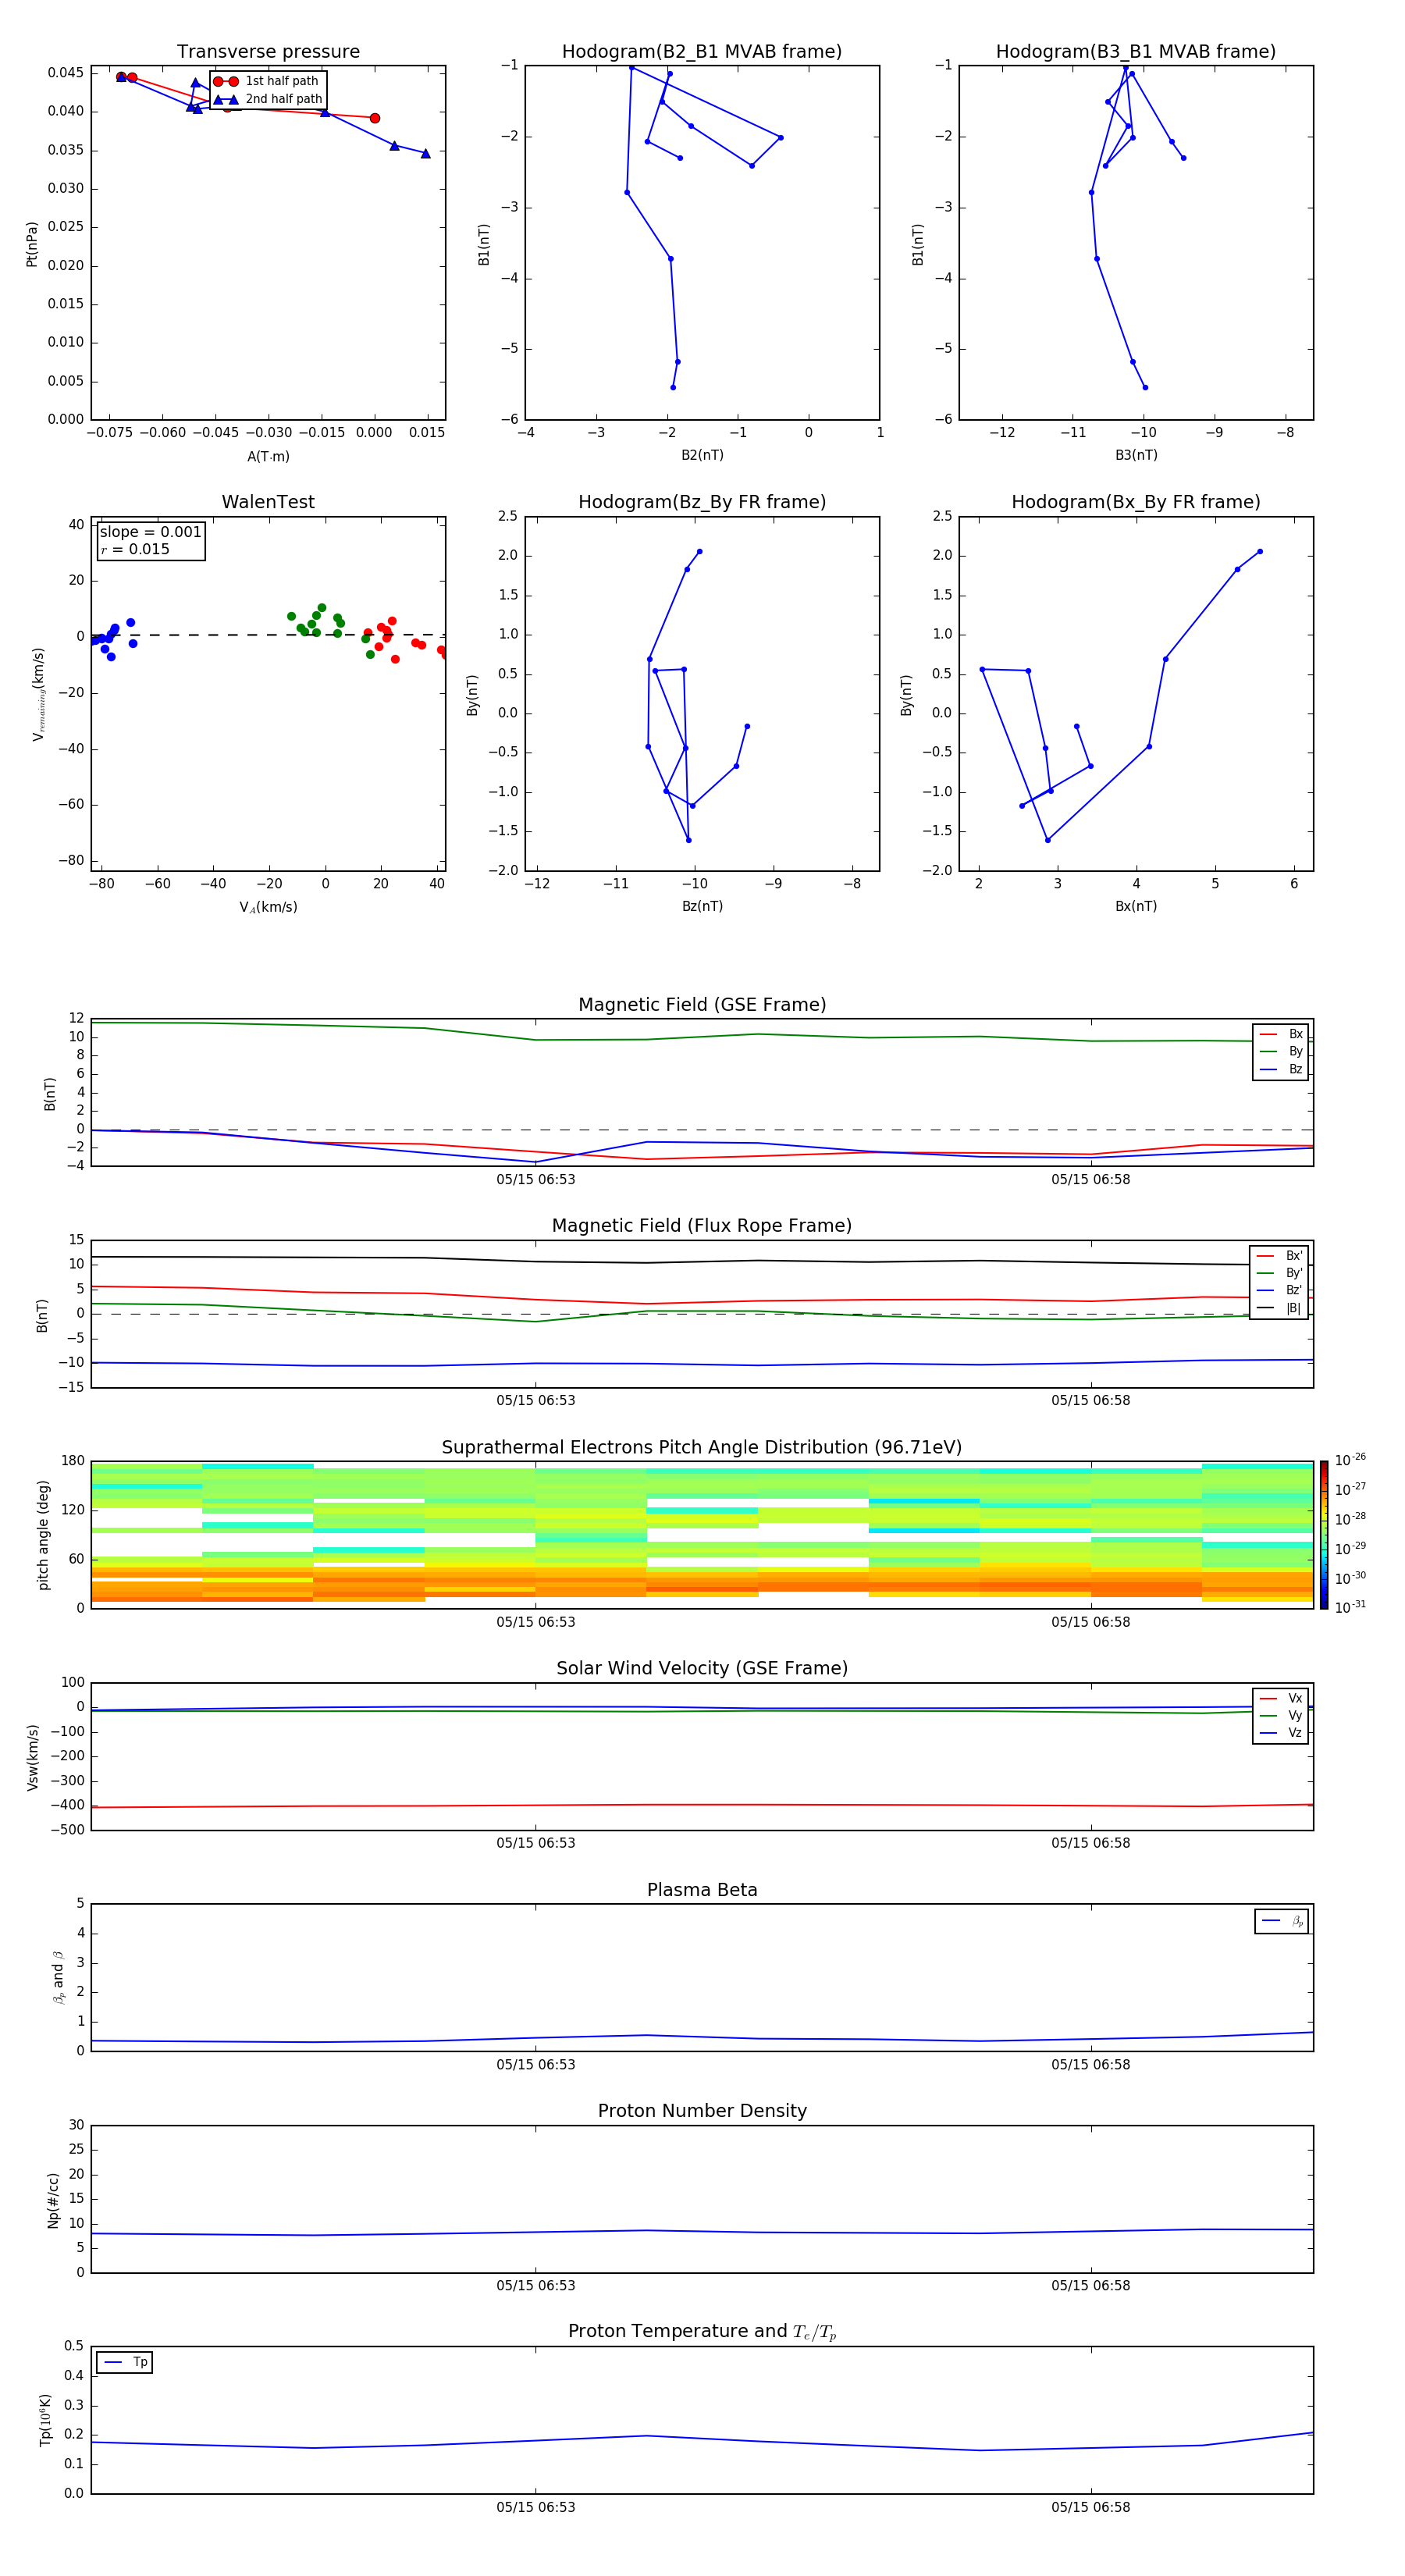Click 'pitch angle (deg)' axis label

pyautogui.click(x=43, y=1535)
